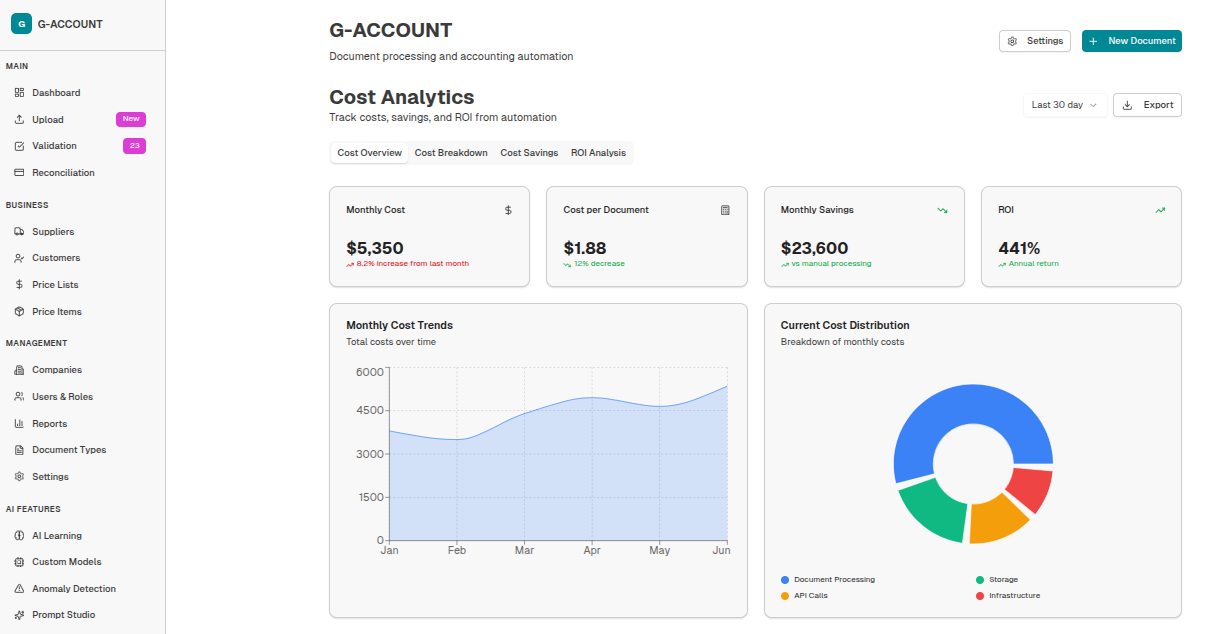Viewport: 1220px width, 634px height.
Task: Click the calculator icon on Cost per Document card
Action: coord(725,210)
